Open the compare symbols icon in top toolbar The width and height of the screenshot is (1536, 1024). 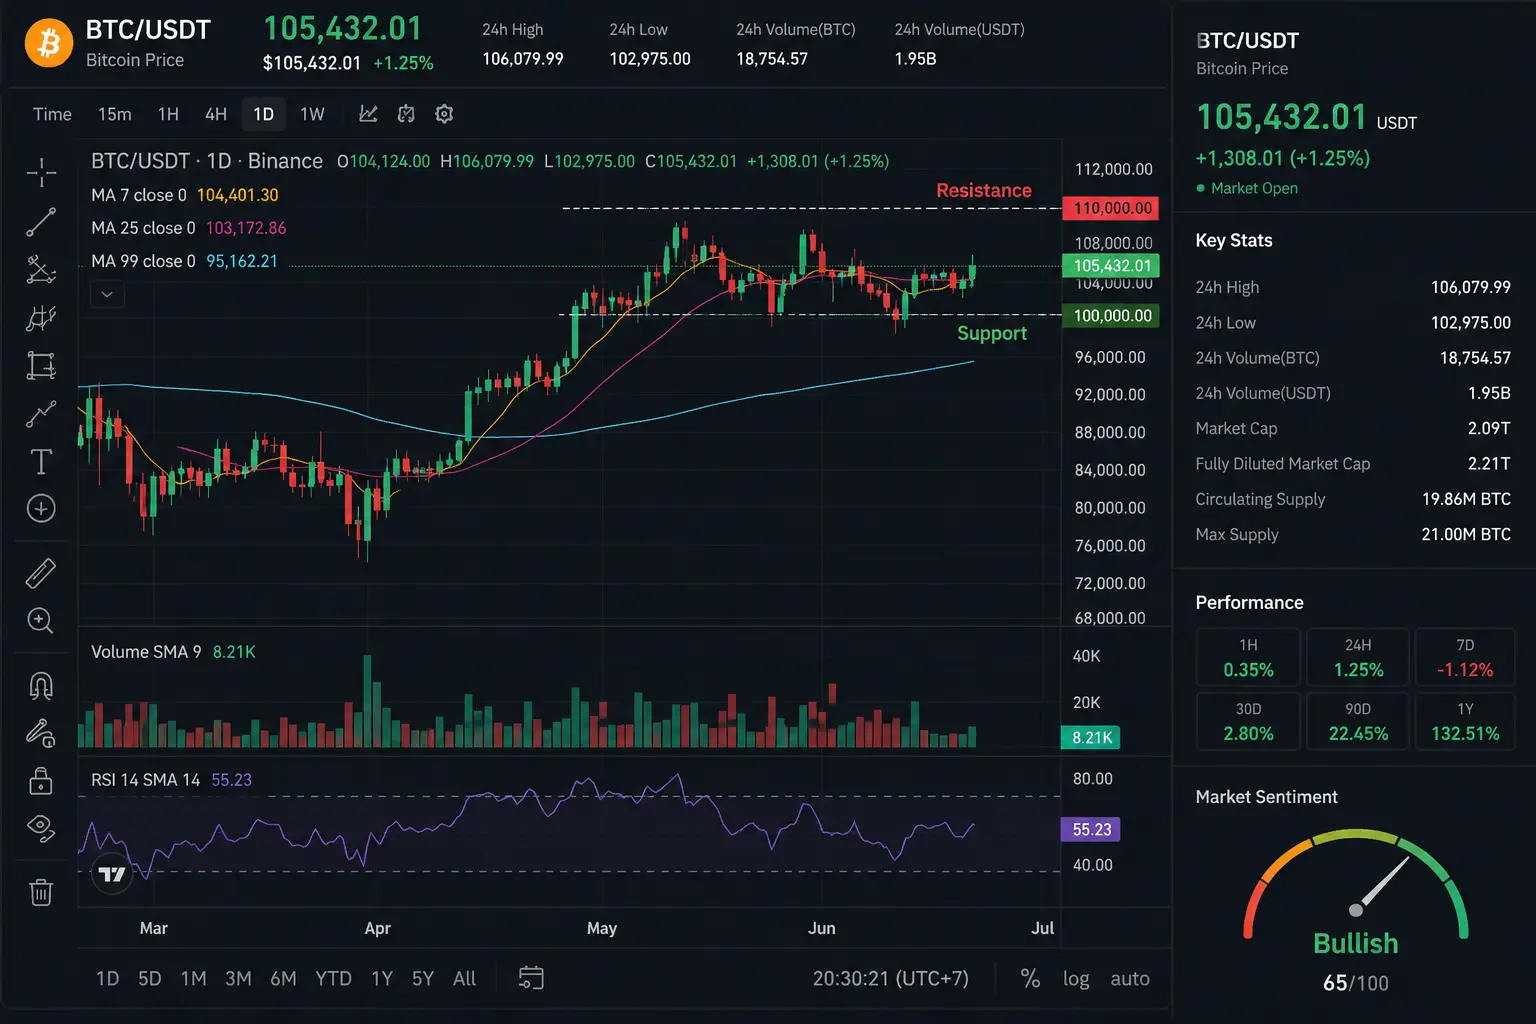[x=406, y=114]
